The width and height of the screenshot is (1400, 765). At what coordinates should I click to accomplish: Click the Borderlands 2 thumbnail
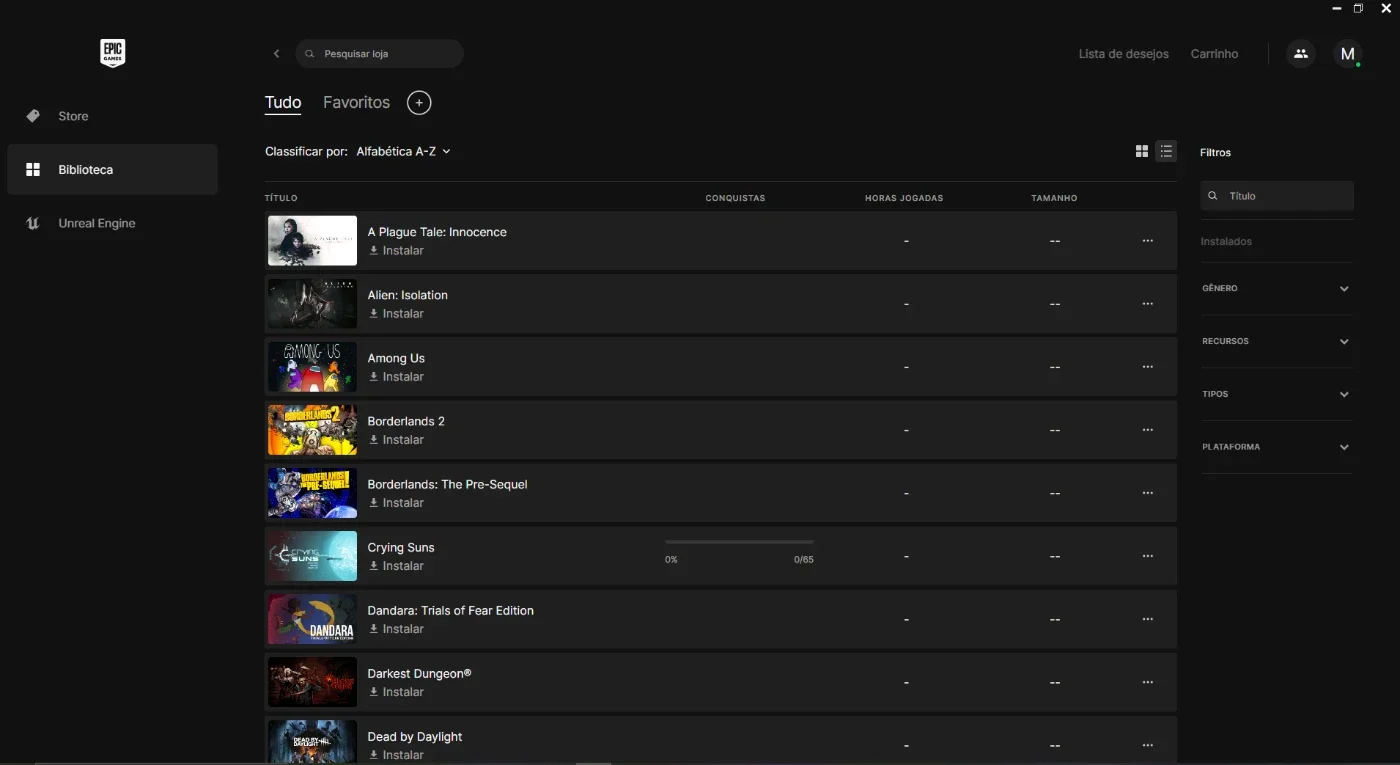[x=312, y=430]
